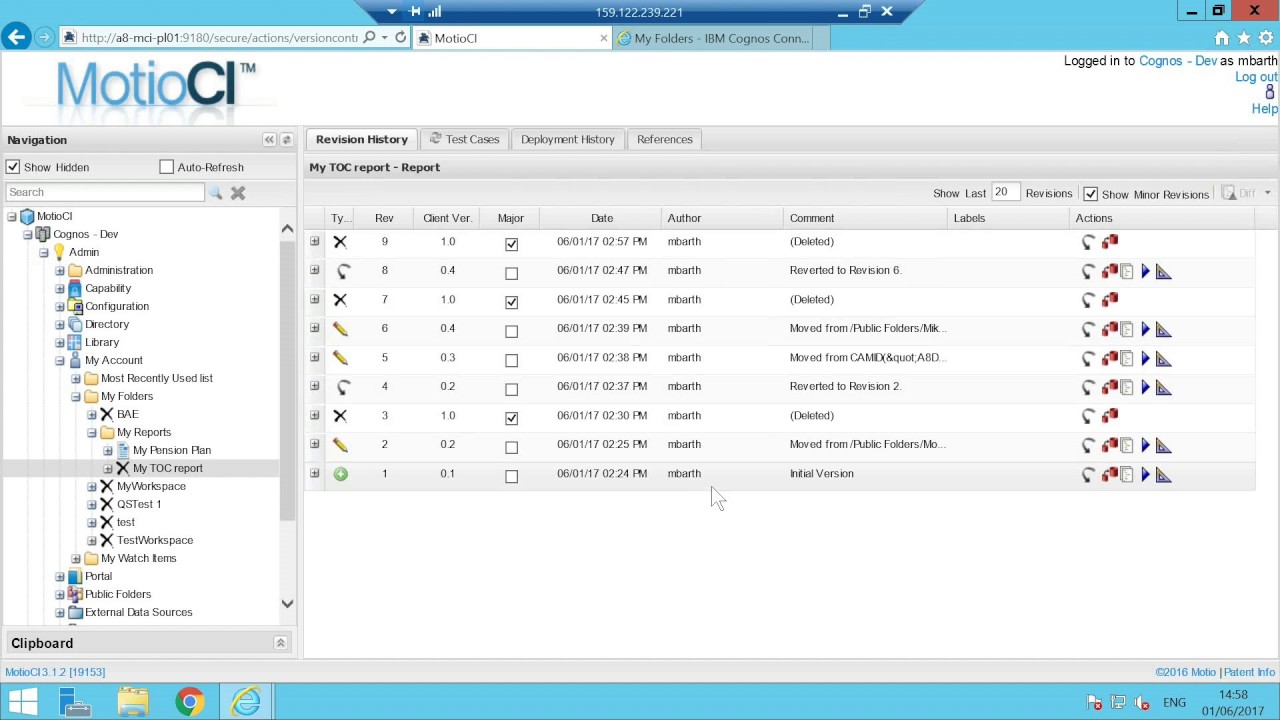Expand the MyWorkspace tree node
The width and height of the screenshot is (1280, 720).
point(92,486)
